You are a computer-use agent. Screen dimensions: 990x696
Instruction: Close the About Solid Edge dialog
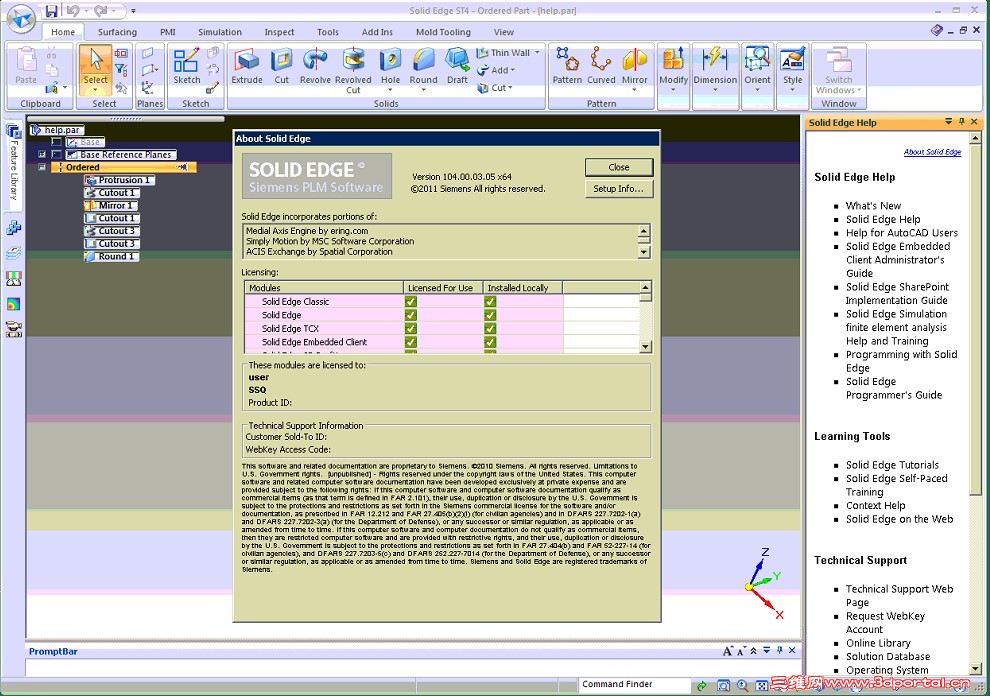coord(619,167)
